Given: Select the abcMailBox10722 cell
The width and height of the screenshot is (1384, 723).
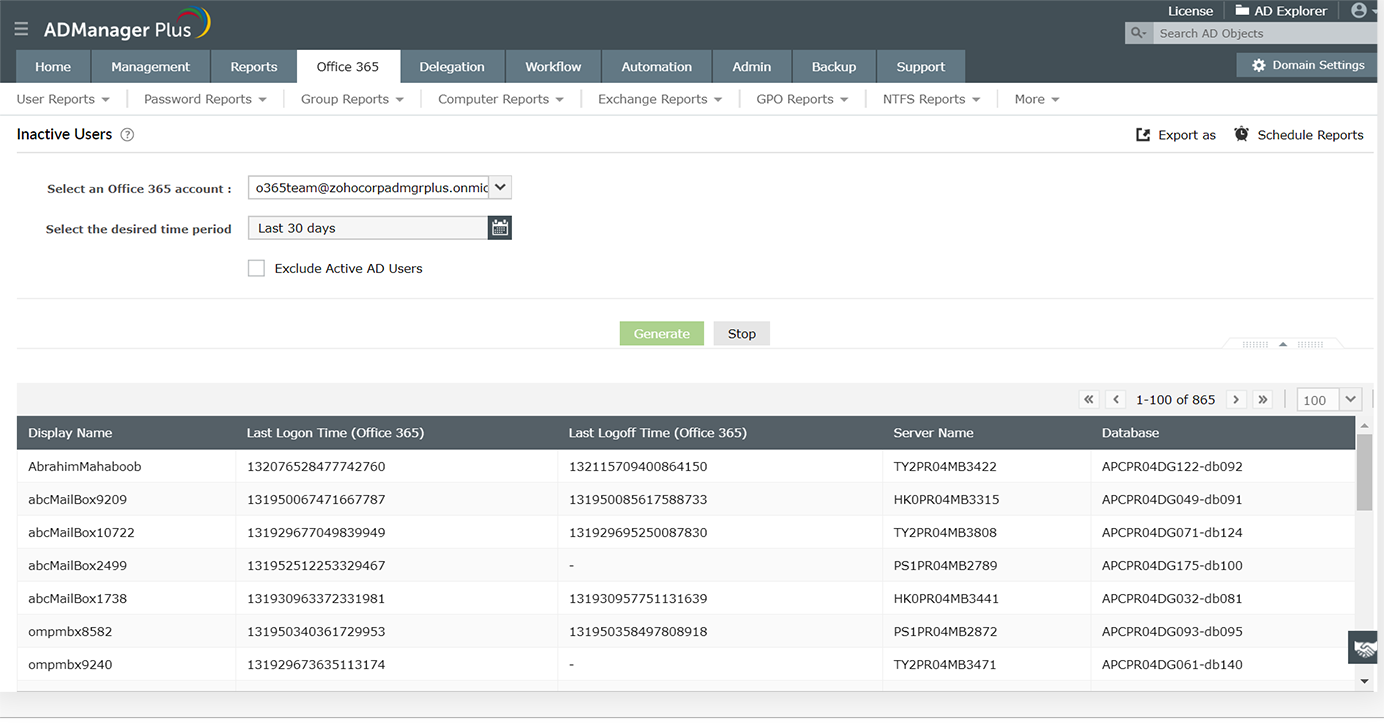Looking at the screenshot, I should point(81,532).
